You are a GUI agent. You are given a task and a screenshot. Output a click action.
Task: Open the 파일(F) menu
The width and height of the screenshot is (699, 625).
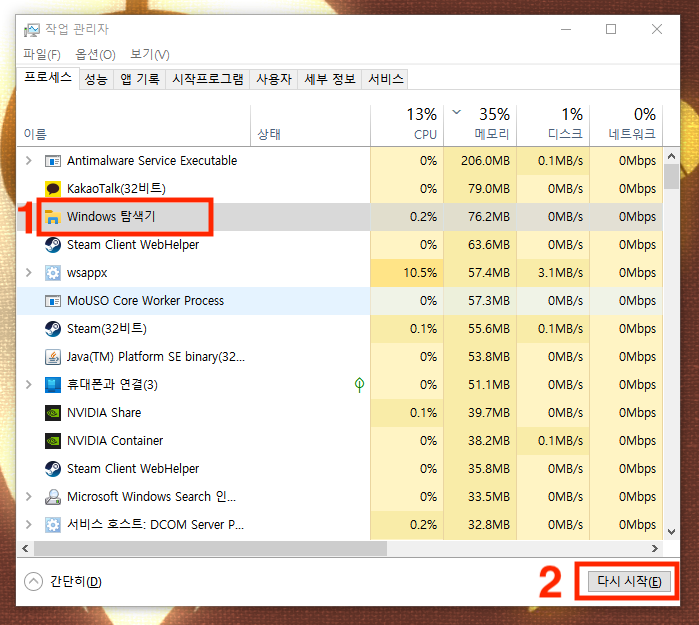click(x=42, y=54)
